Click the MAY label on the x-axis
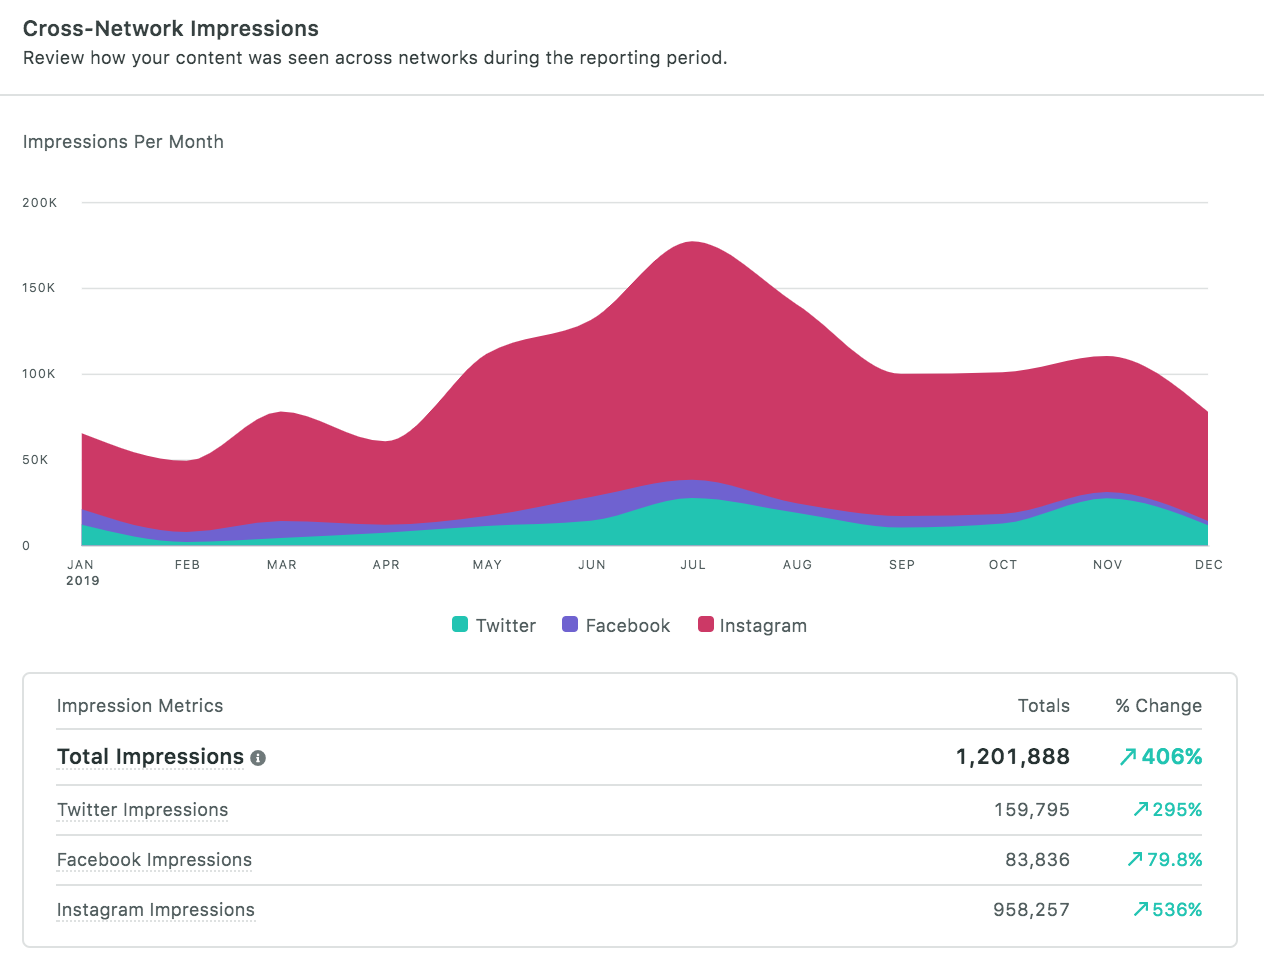 [x=487, y=565]
